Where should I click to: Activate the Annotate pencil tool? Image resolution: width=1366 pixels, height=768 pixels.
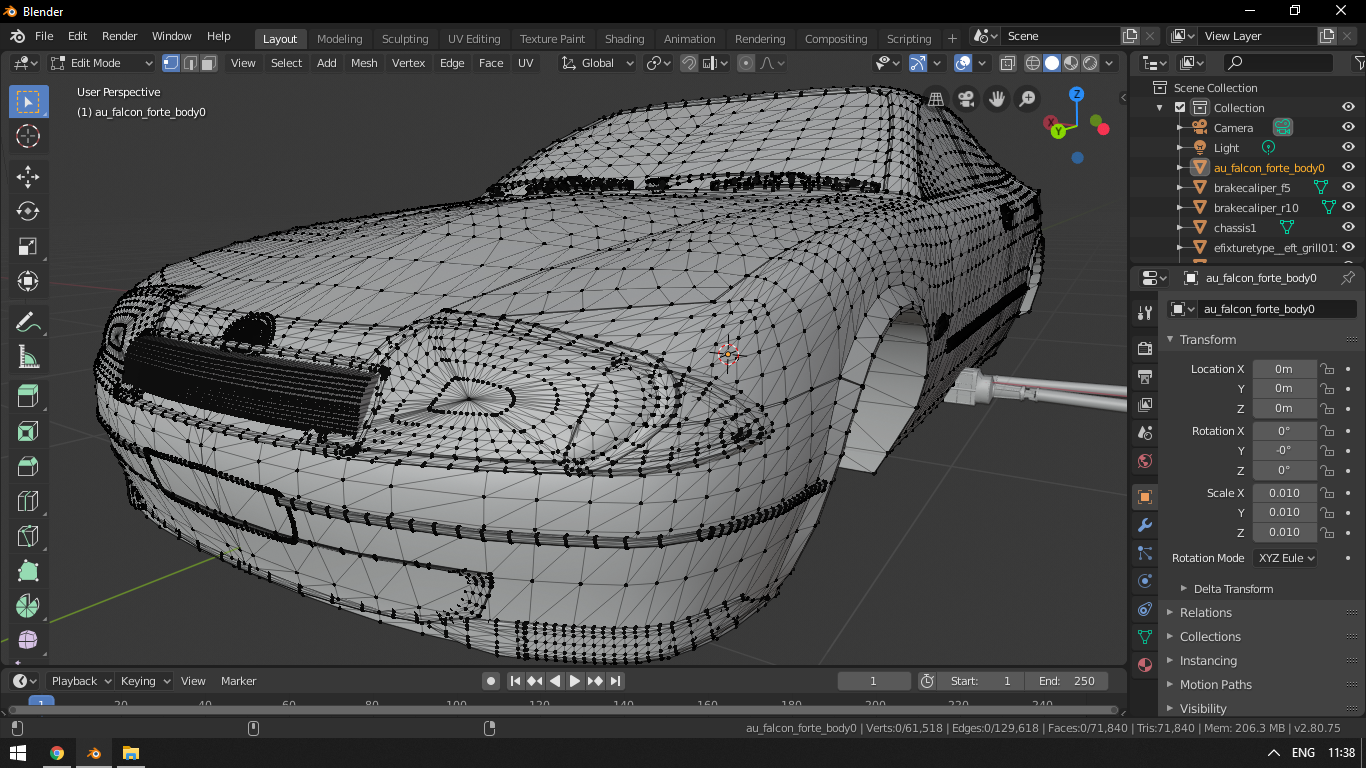(x=28, y=322)
